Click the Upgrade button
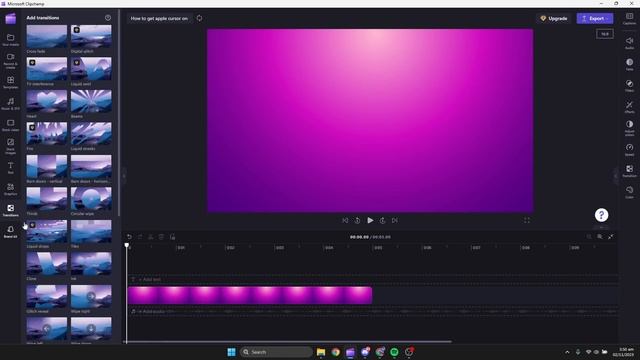640x360 pixels. point(554,18)
